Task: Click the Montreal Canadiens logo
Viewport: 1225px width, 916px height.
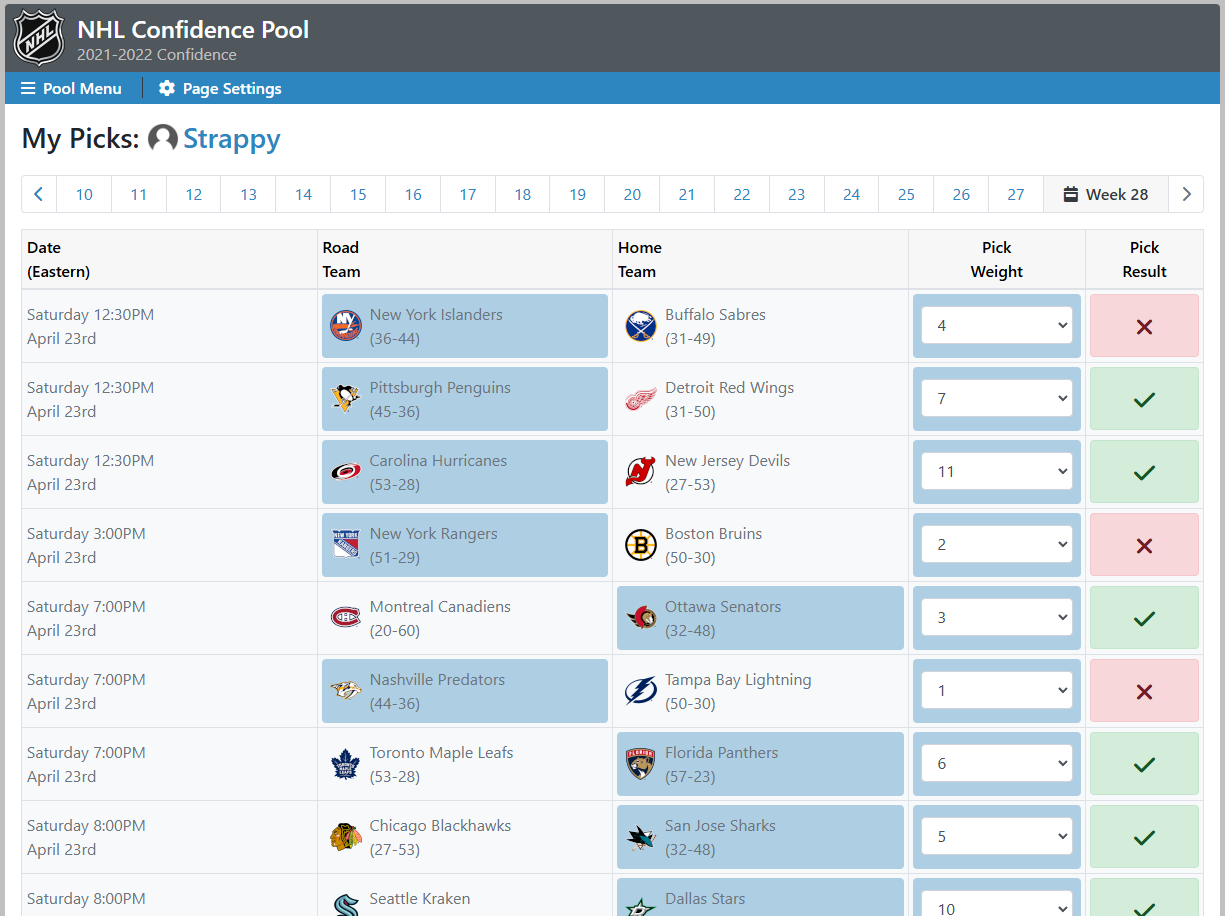Action: point(346,618)
